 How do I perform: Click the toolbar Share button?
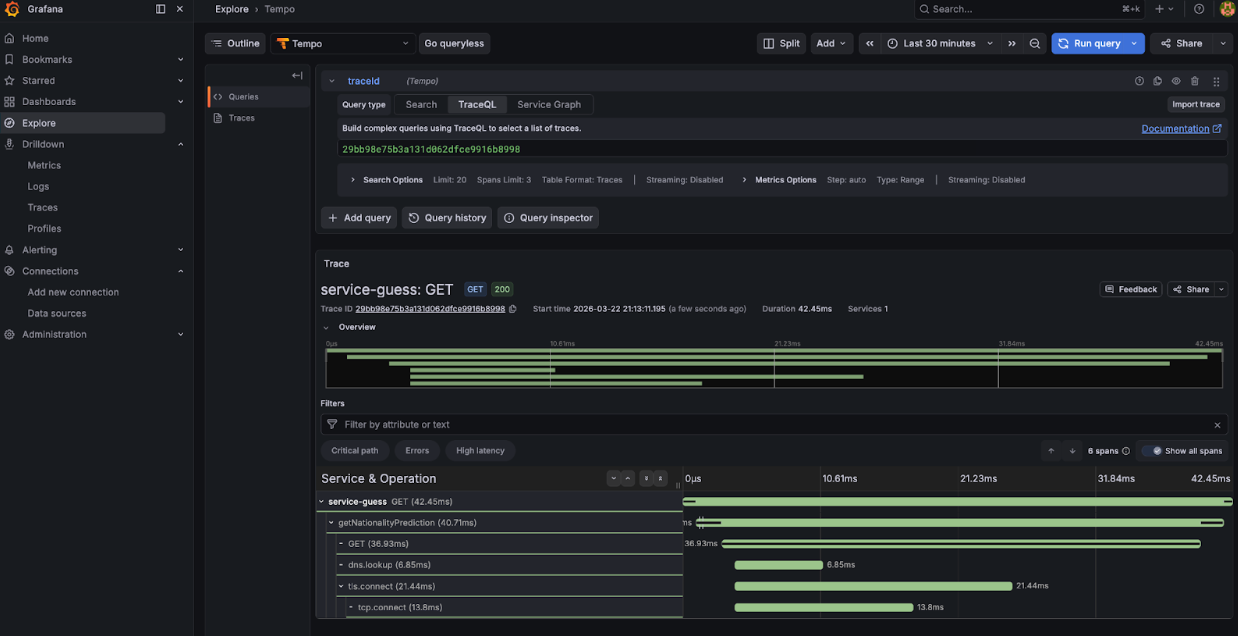point(1182,43)
